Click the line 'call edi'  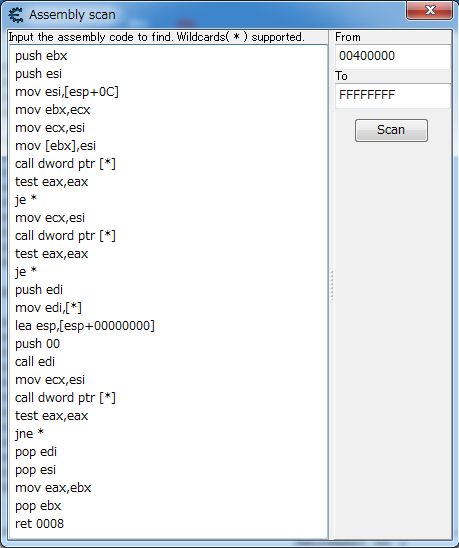click(35, 362)
